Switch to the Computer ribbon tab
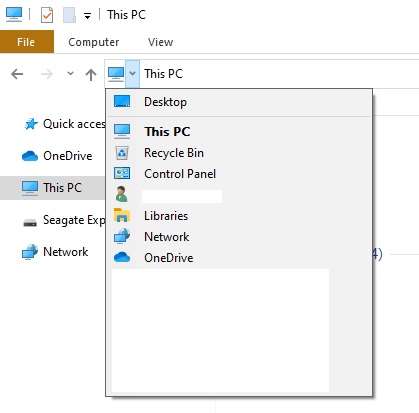 (94, 42)
